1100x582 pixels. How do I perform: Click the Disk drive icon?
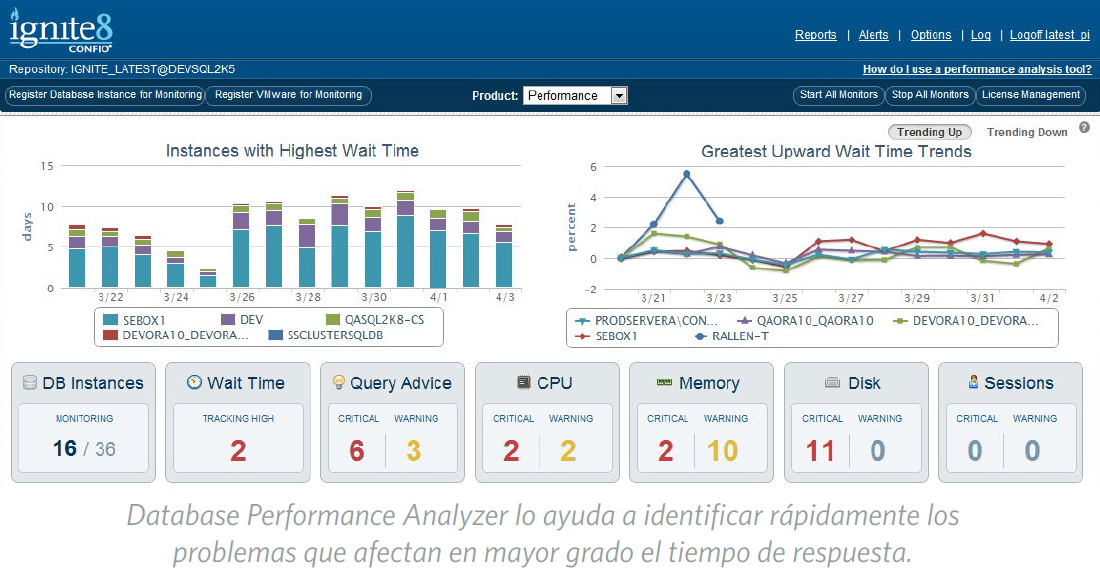pos(832,383)
